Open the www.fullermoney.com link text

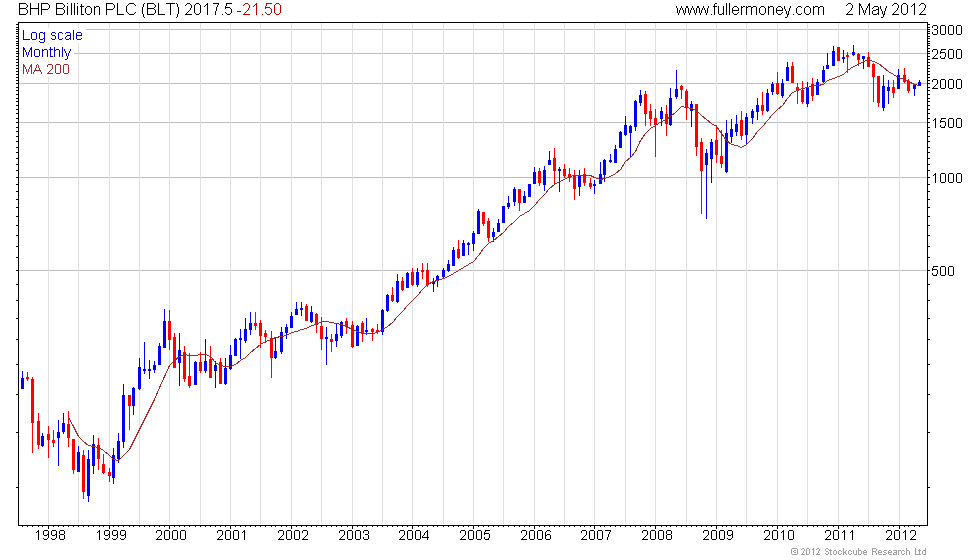(x=750, y=9)
